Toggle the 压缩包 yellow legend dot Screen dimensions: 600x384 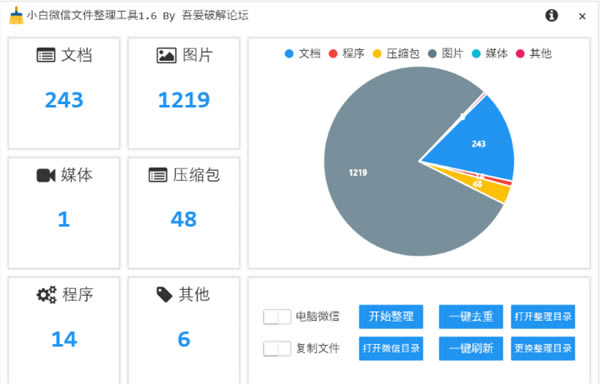tap(377, 54)
